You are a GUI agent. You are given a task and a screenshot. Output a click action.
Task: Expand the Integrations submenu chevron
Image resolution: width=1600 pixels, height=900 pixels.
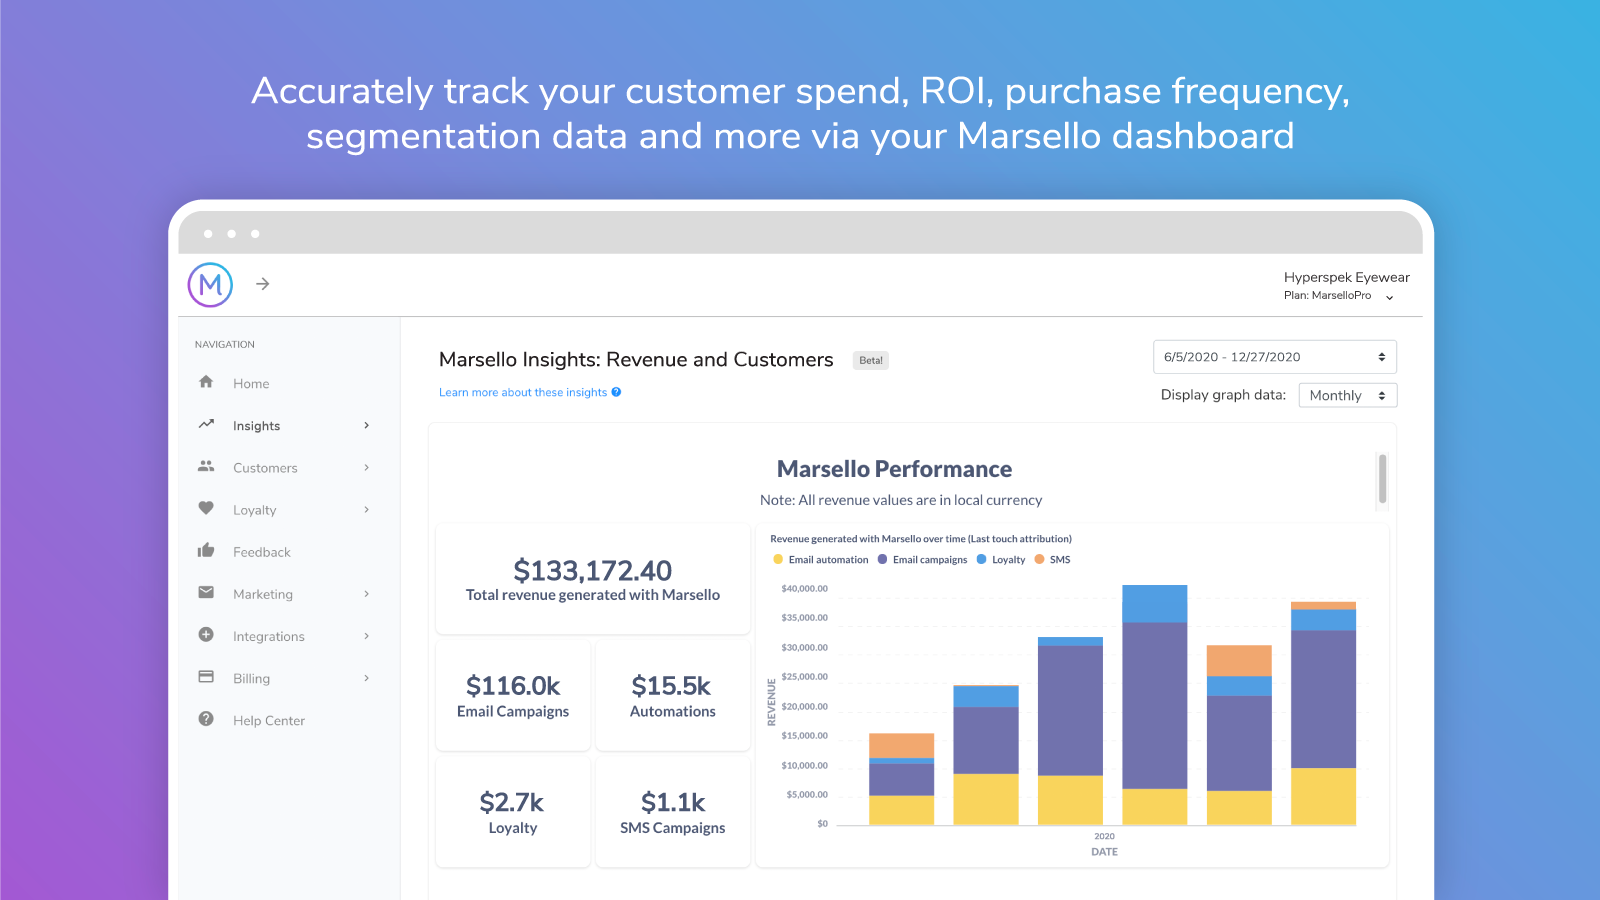pyautogui.click(x=367, y=636)
